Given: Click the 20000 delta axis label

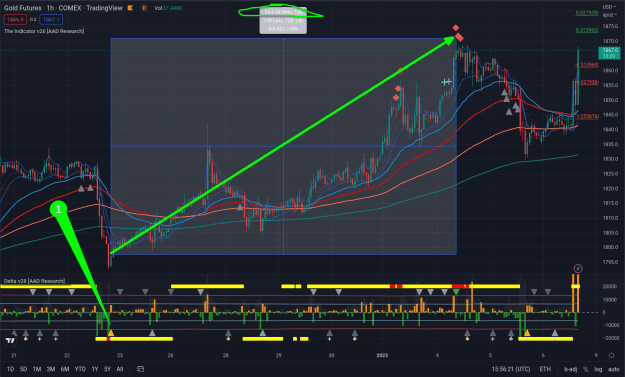Looking at the screenshot, I should pyautogui.click(x=609, y=287).
